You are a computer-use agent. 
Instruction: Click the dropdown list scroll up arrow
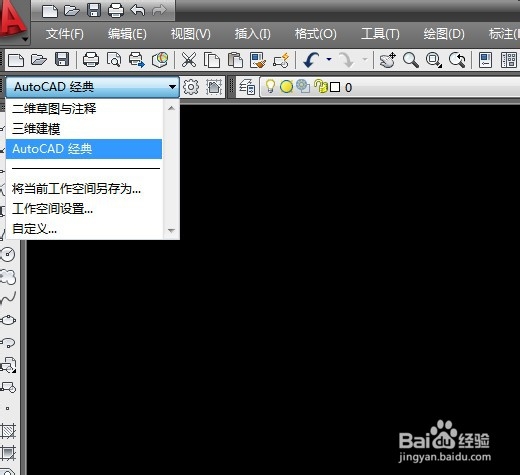[171, 108]
